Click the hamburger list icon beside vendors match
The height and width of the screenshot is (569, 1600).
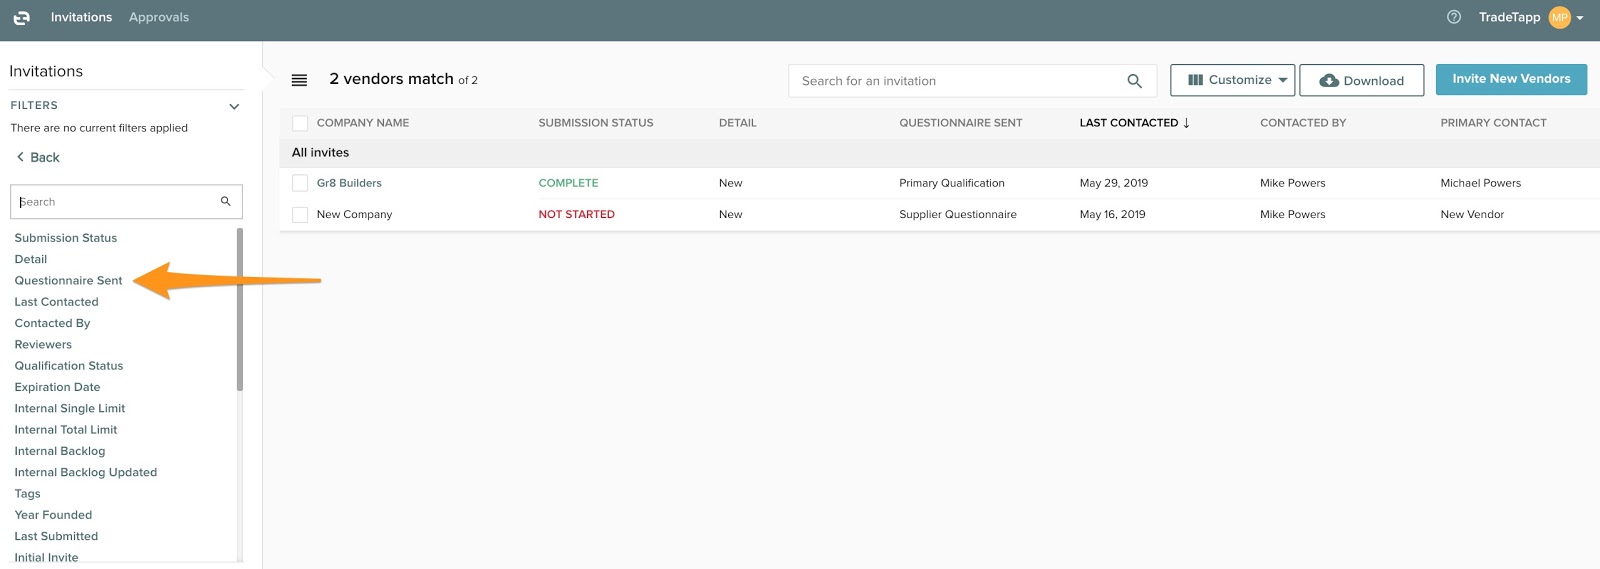click(299, 80)
